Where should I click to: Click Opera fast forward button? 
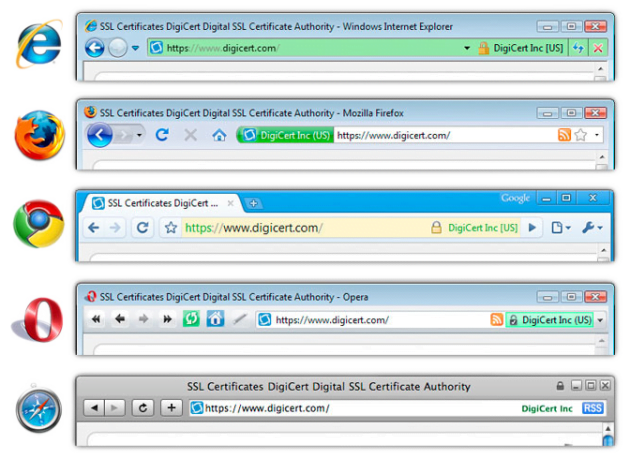[x=167, y=319]
